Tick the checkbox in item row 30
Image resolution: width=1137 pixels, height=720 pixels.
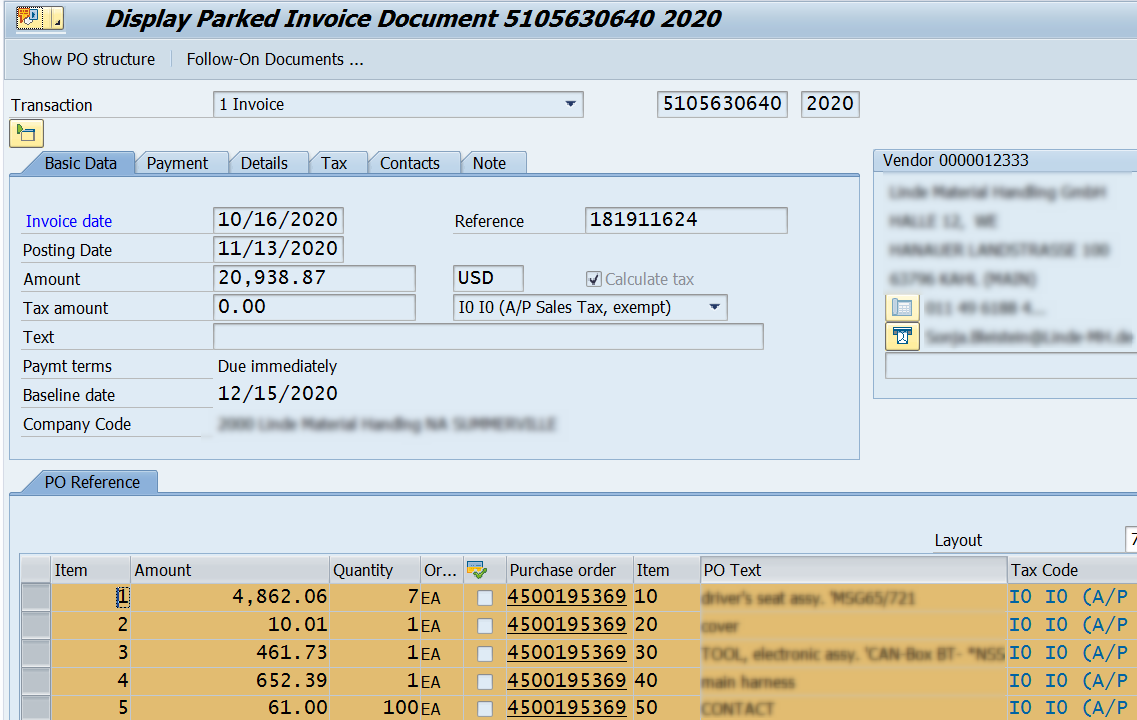click(x=485, y=653)
